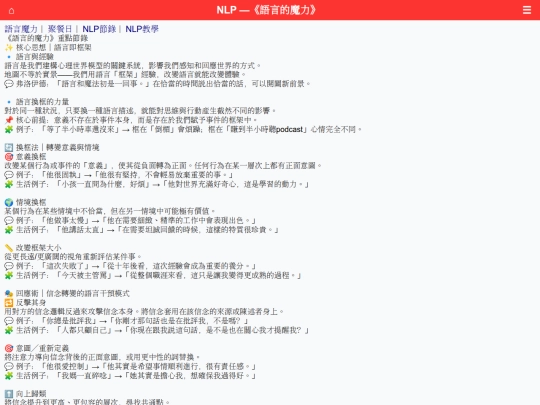Open the hamburger menu

[x=527, y=10]
